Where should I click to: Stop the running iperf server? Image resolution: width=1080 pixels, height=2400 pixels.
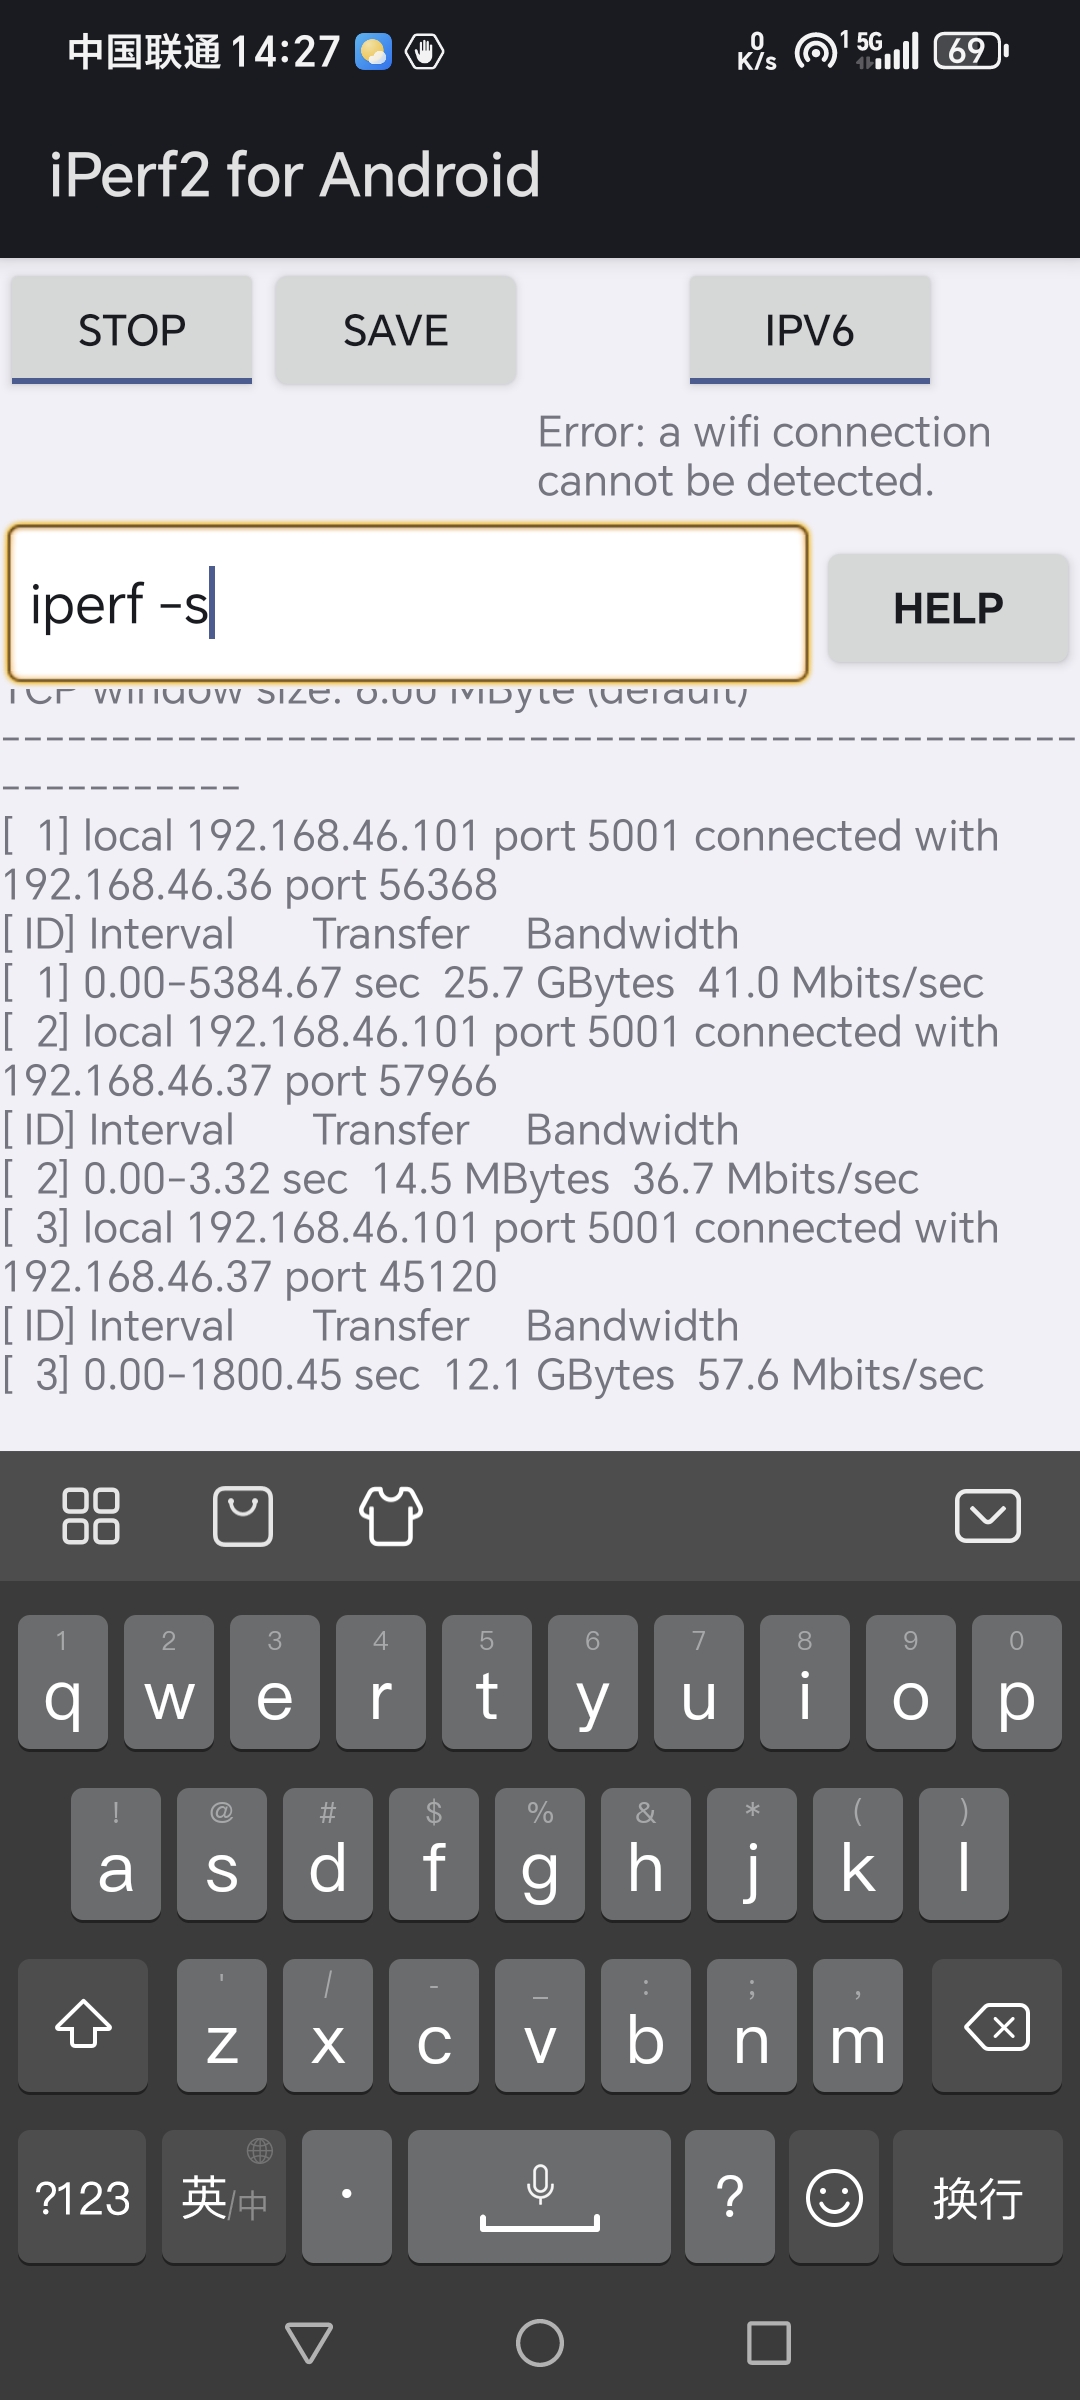[132, 330]
